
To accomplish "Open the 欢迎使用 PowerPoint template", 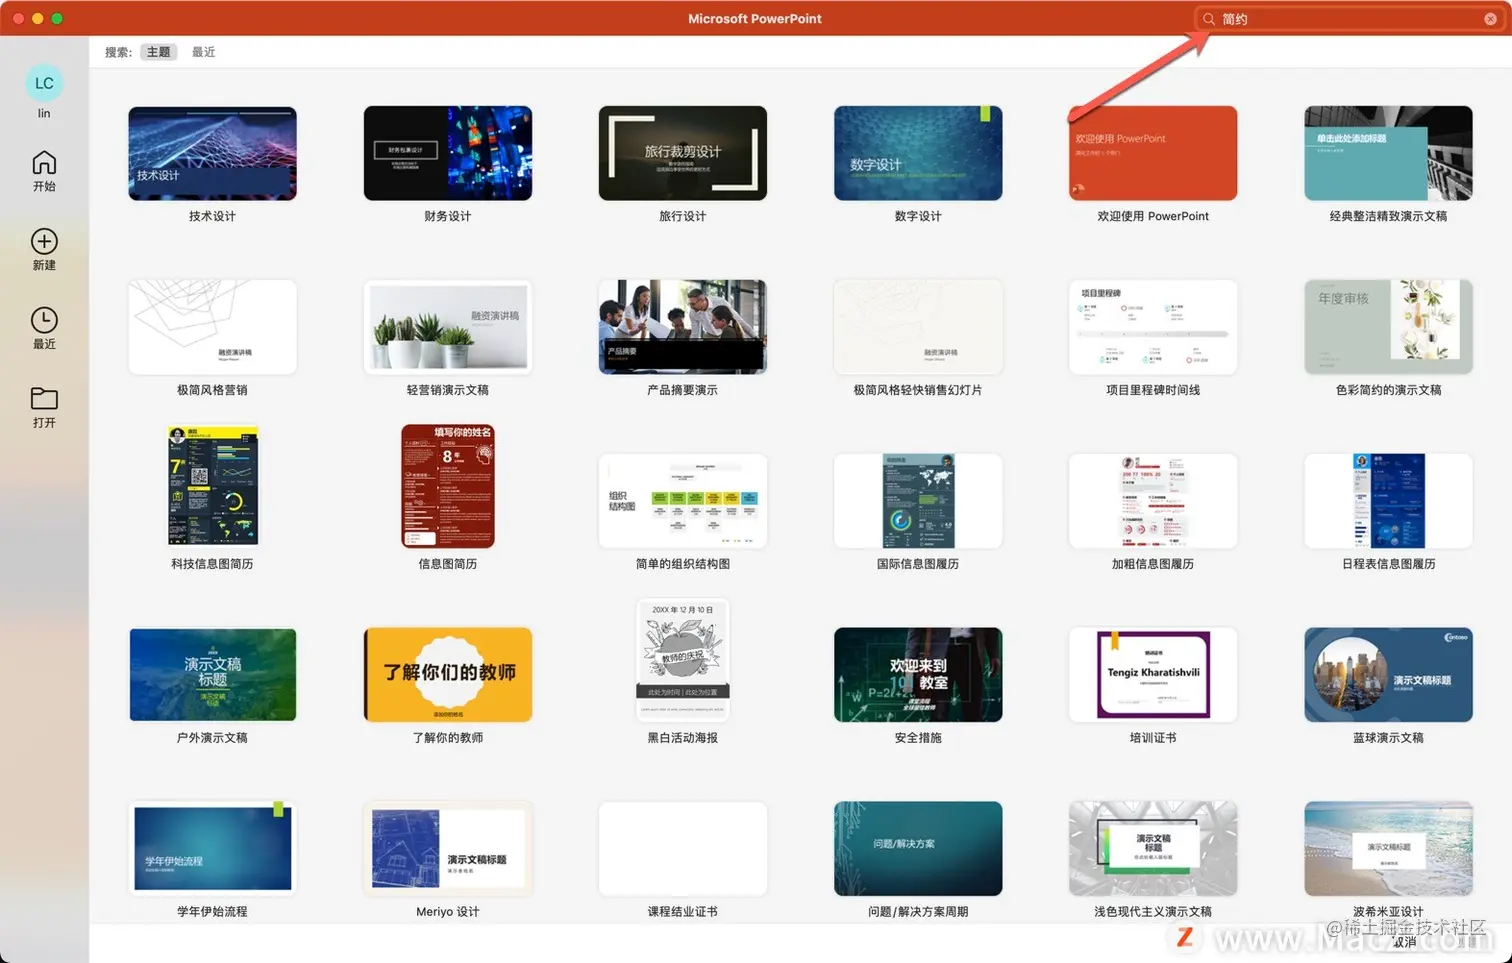I will (1153, 153).
